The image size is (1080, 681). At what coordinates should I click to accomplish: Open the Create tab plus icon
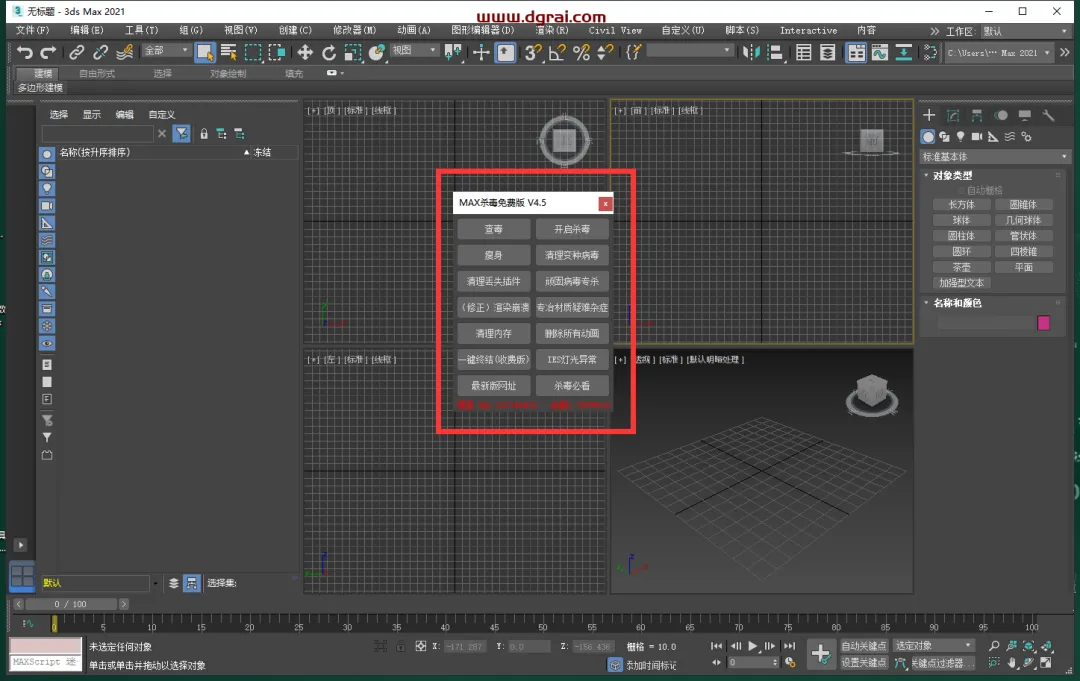[929, 115]
